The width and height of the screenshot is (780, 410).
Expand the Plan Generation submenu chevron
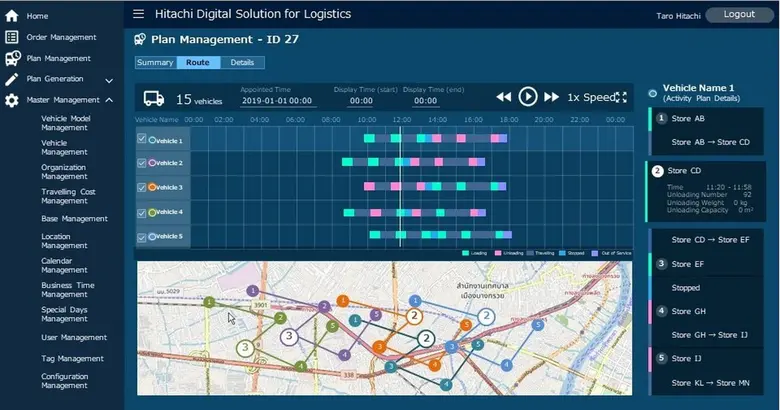click(107, 79)
